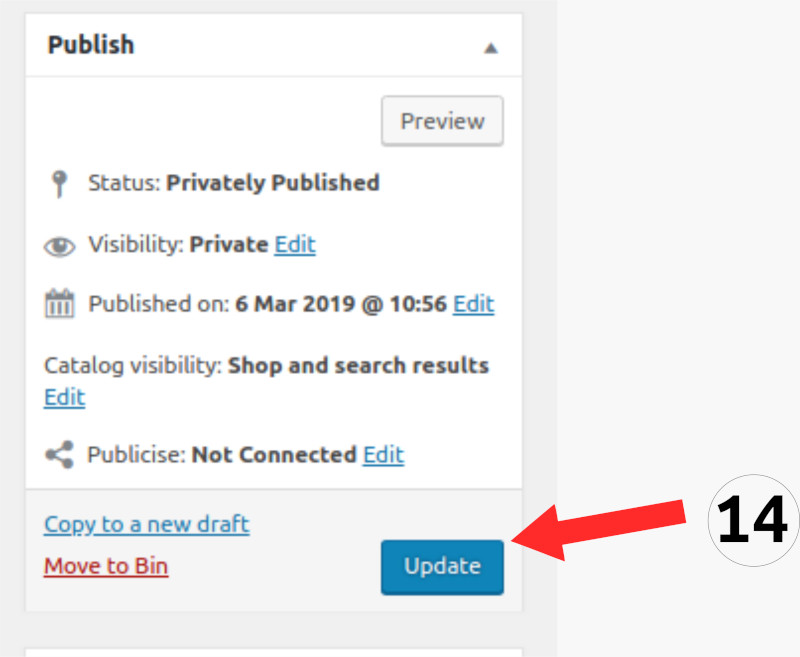Edit the Catalog visibility setting
800x657 pixels.
click(x=65, y=397)
